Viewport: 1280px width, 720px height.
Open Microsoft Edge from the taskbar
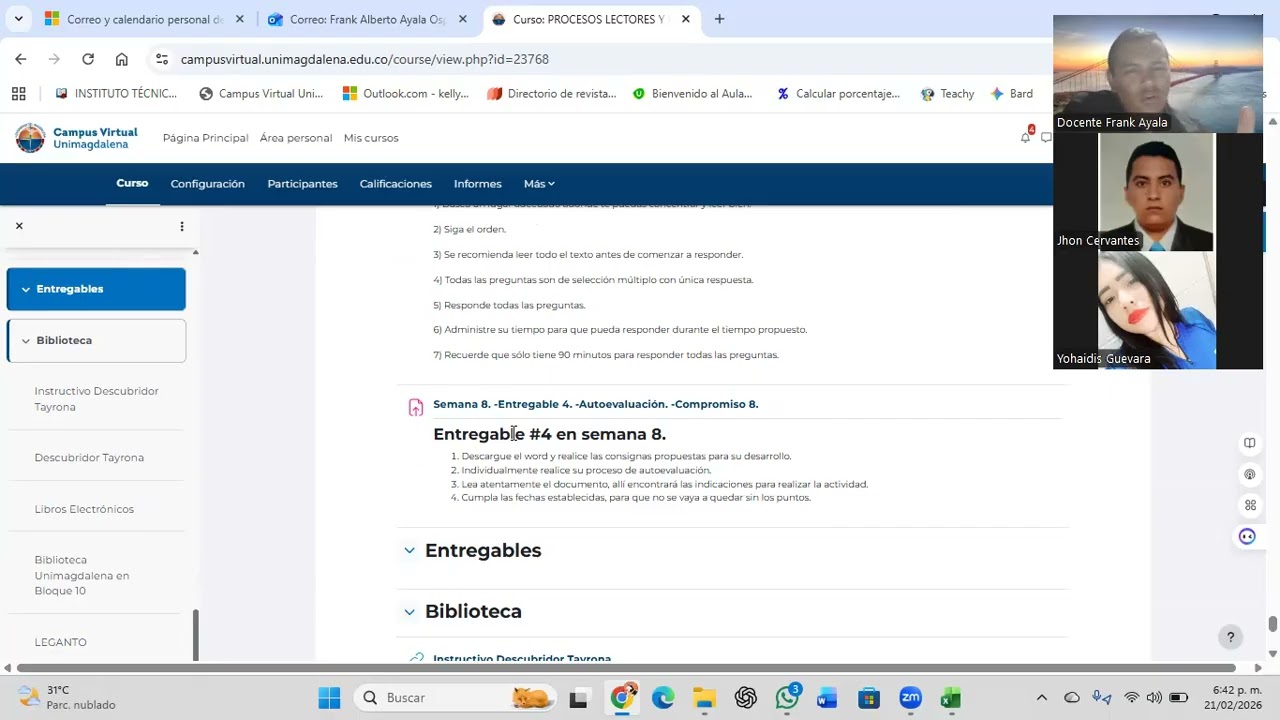pos(663,698)
